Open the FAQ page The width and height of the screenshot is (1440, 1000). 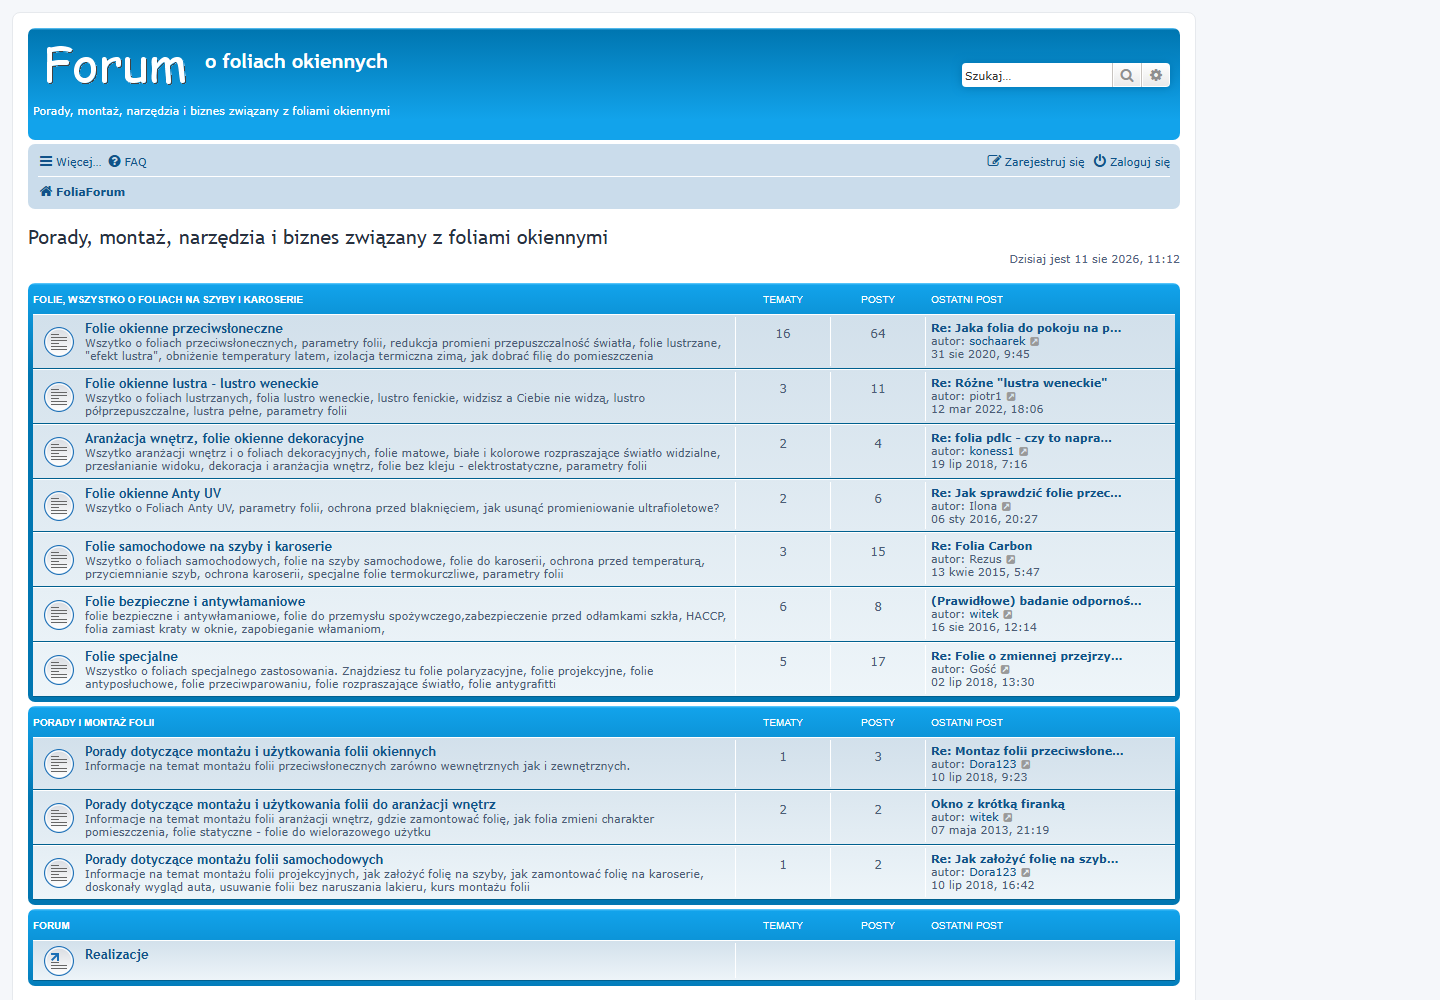[128, 162]
